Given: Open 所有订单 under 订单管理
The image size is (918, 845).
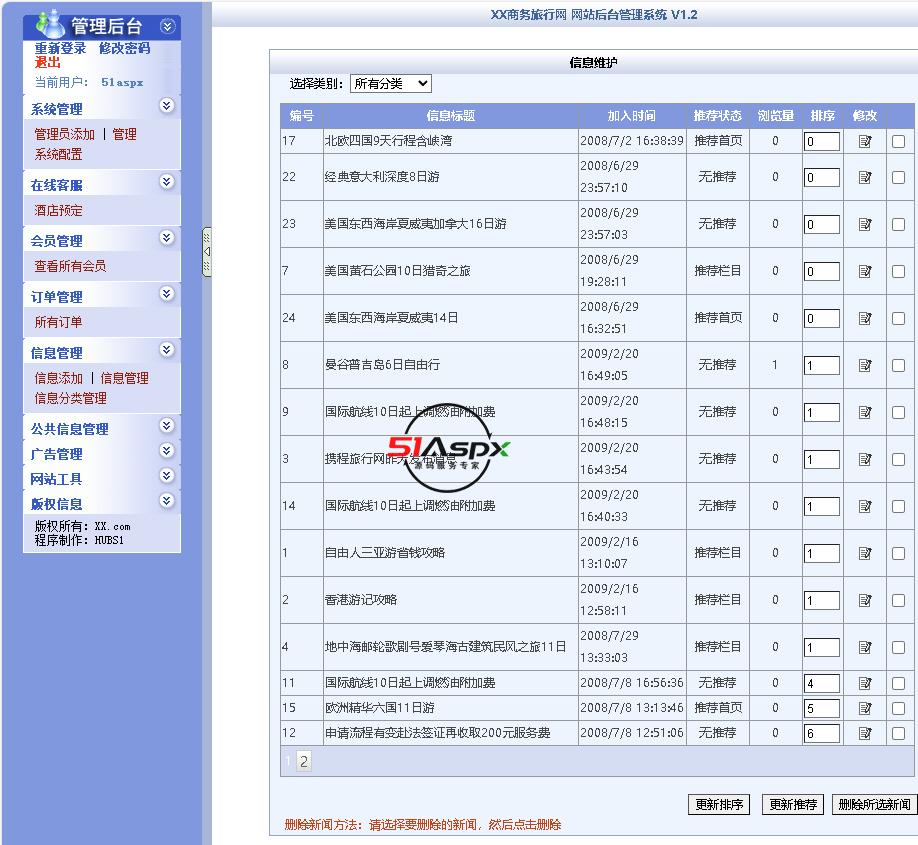Looking at the screenshot, I should (x=58, y=322).
